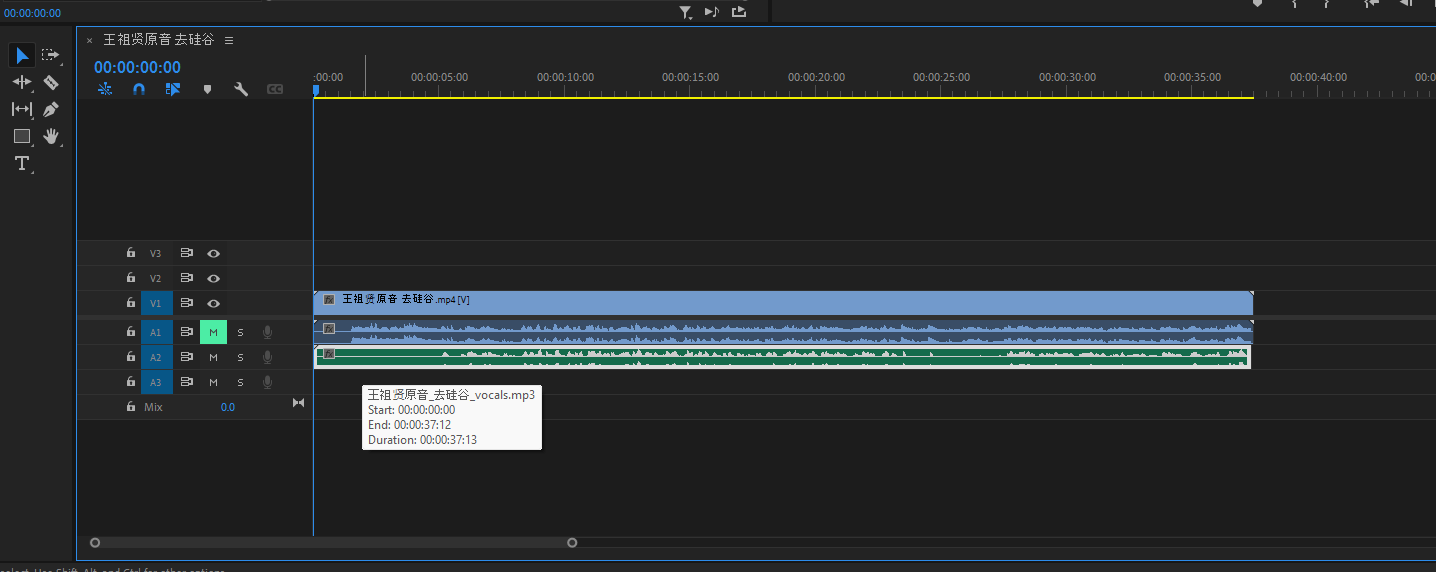Toggle A1 track targeting

click(x=157, y=332)
